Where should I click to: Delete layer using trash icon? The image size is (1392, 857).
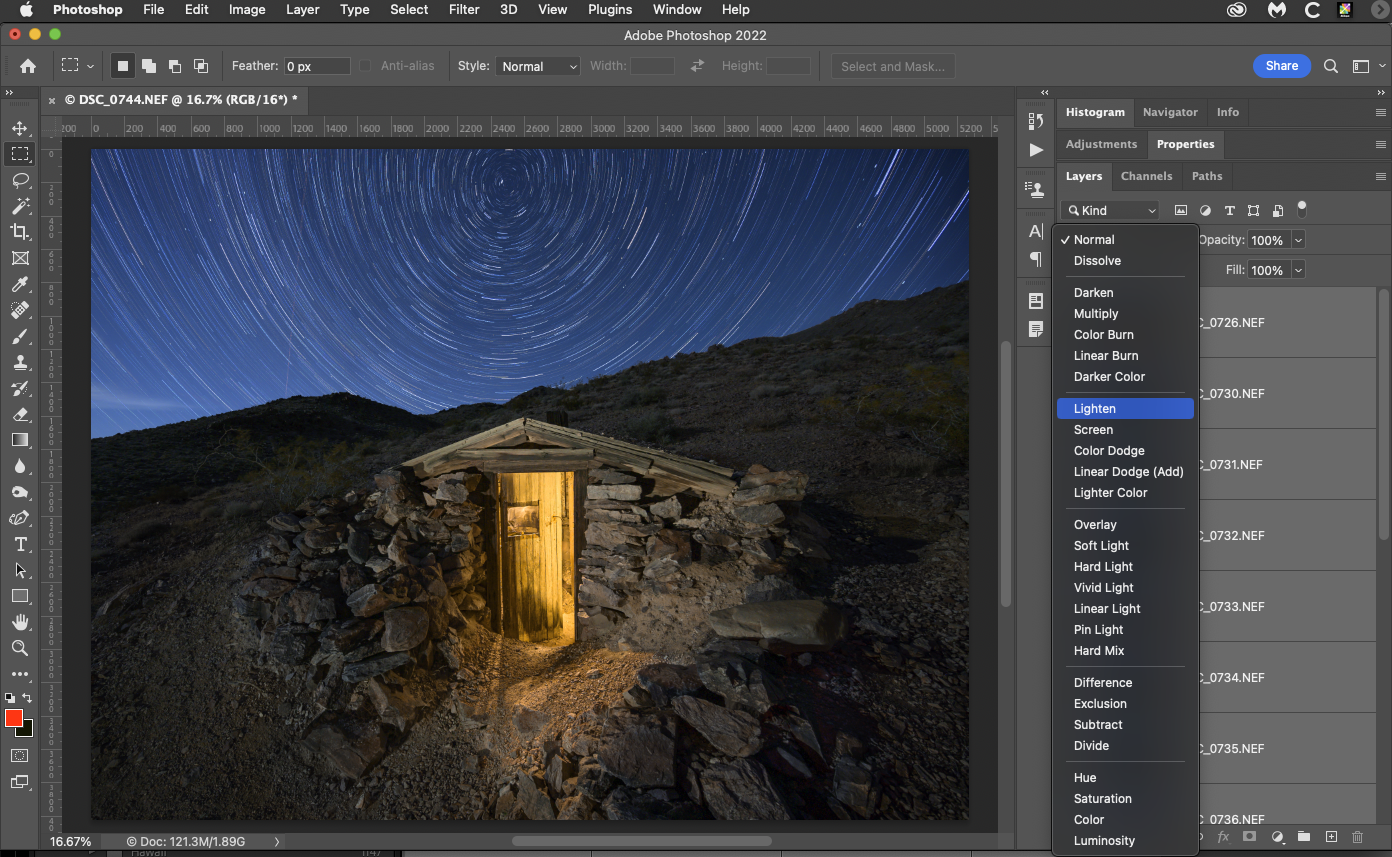[1356, 837]
